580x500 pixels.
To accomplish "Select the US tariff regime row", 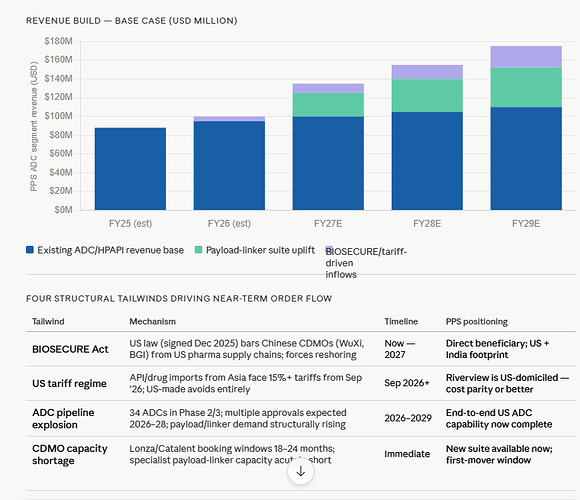I will pos(301,383).
